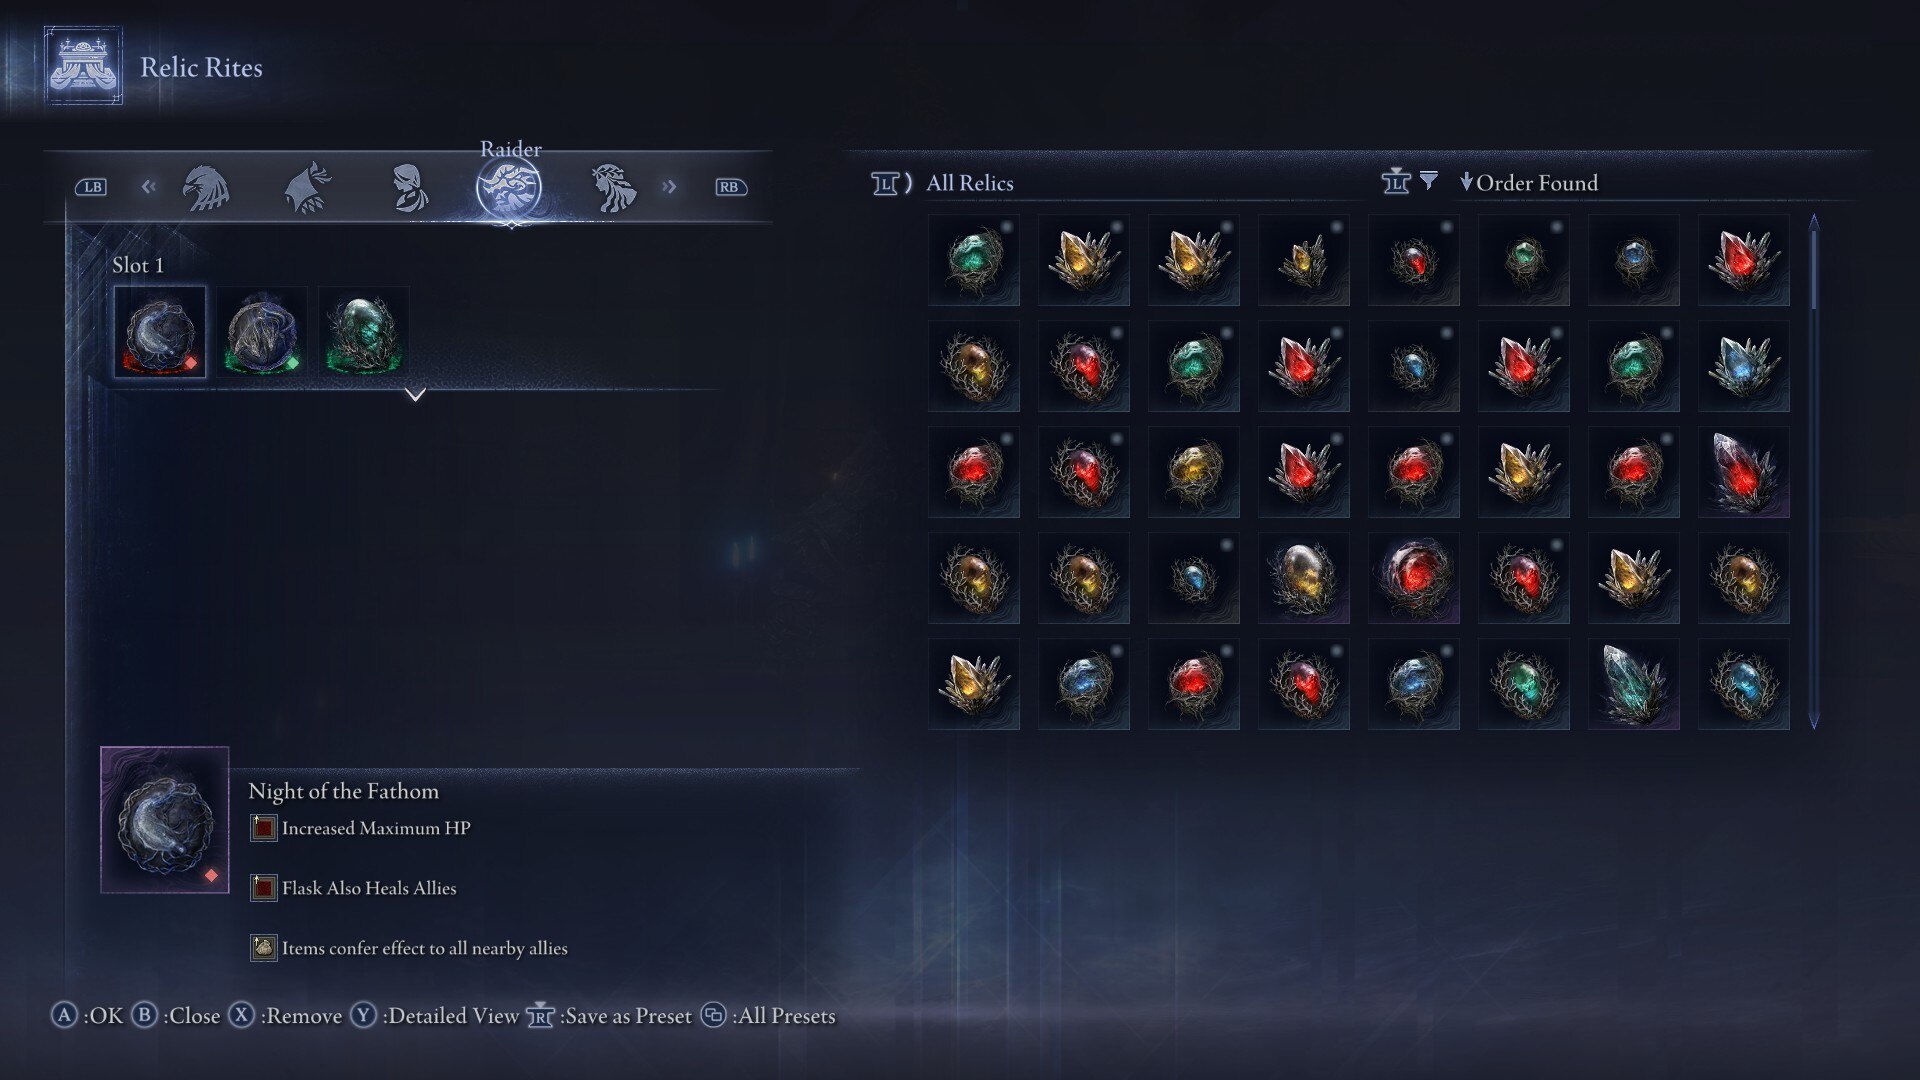Select the Raider character icon
This screenshot has height=1080, width=1920.
point(509,188)
